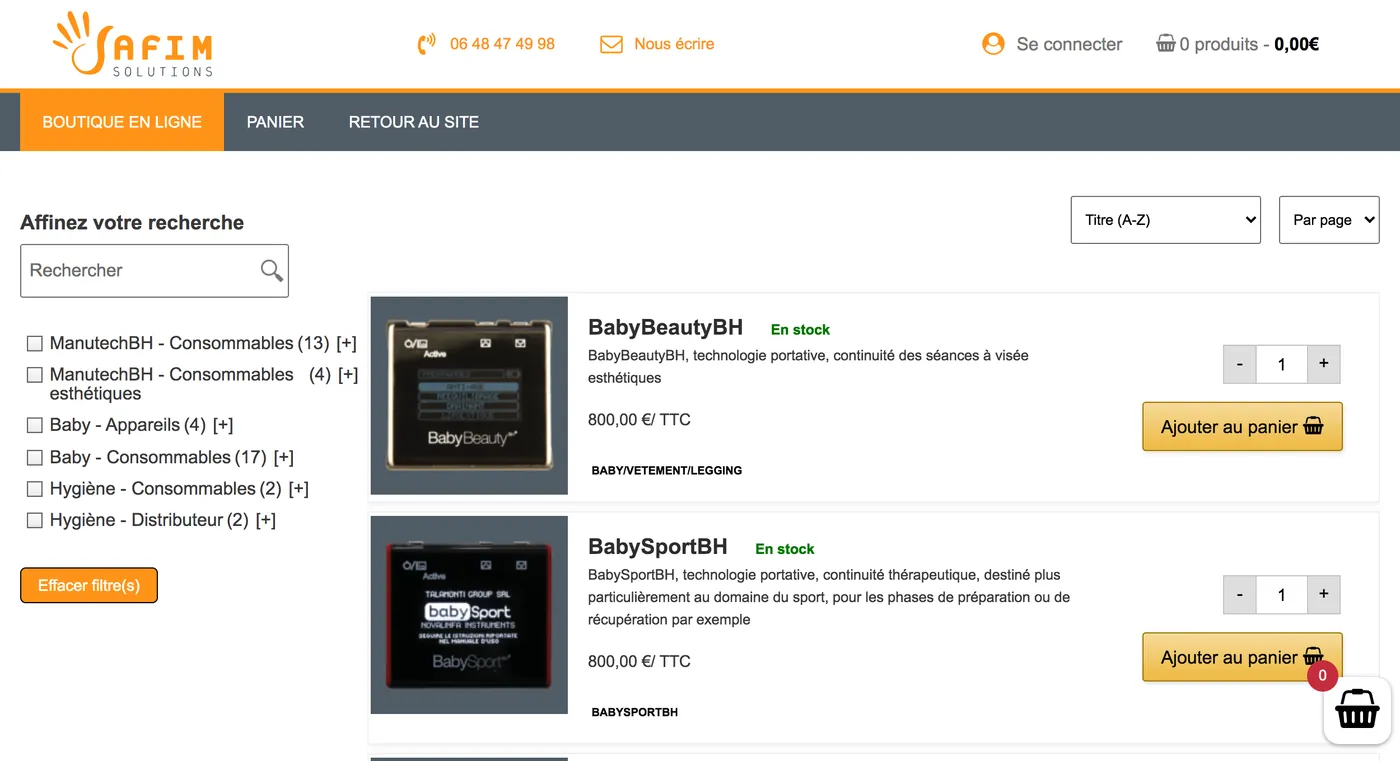Open the BabySportBH product title
1400x761 pixels.
tap(657, 547)
